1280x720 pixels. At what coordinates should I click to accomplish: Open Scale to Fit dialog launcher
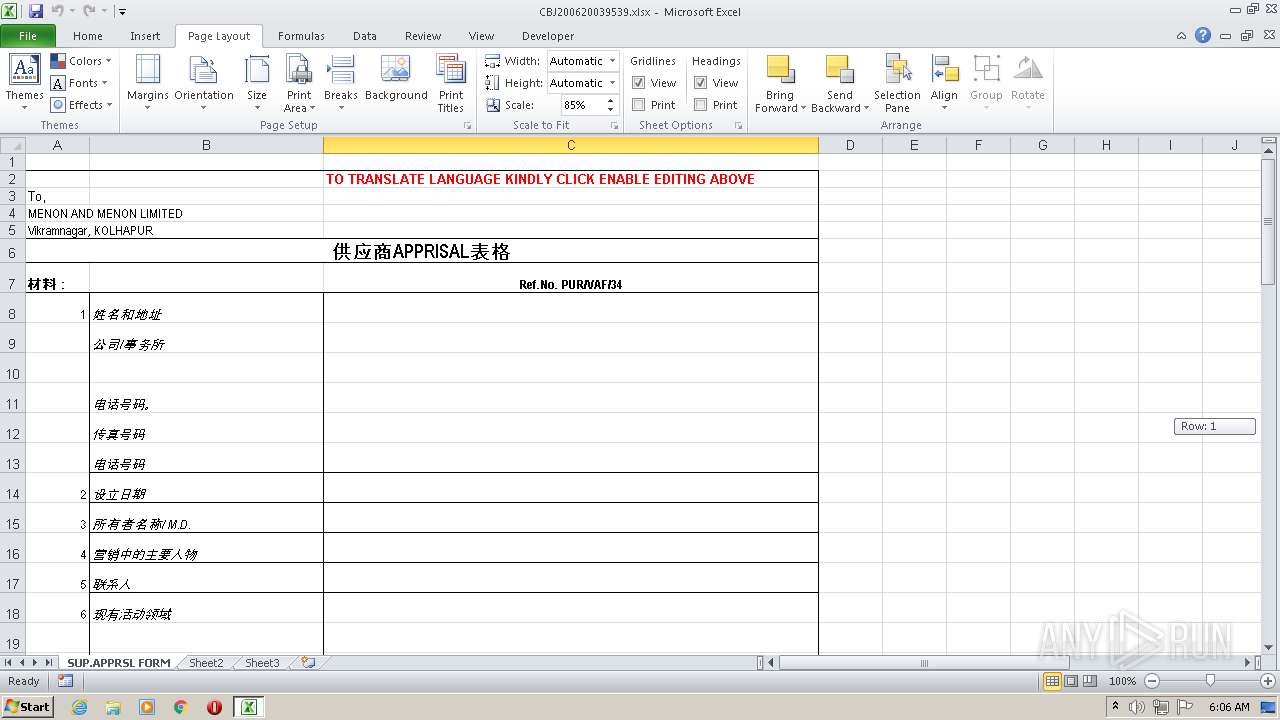pyautogui.click(x=614, y=126)
